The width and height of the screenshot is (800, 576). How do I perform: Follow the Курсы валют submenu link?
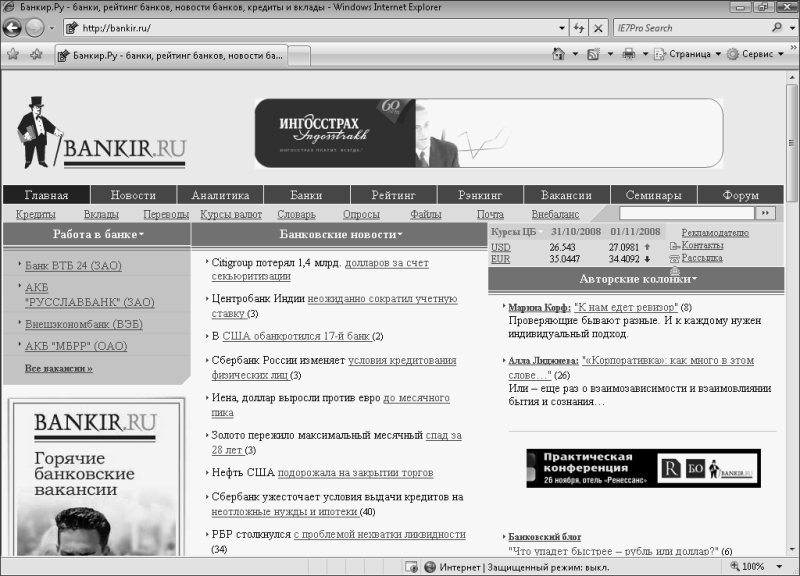click(x=231, y=214)
